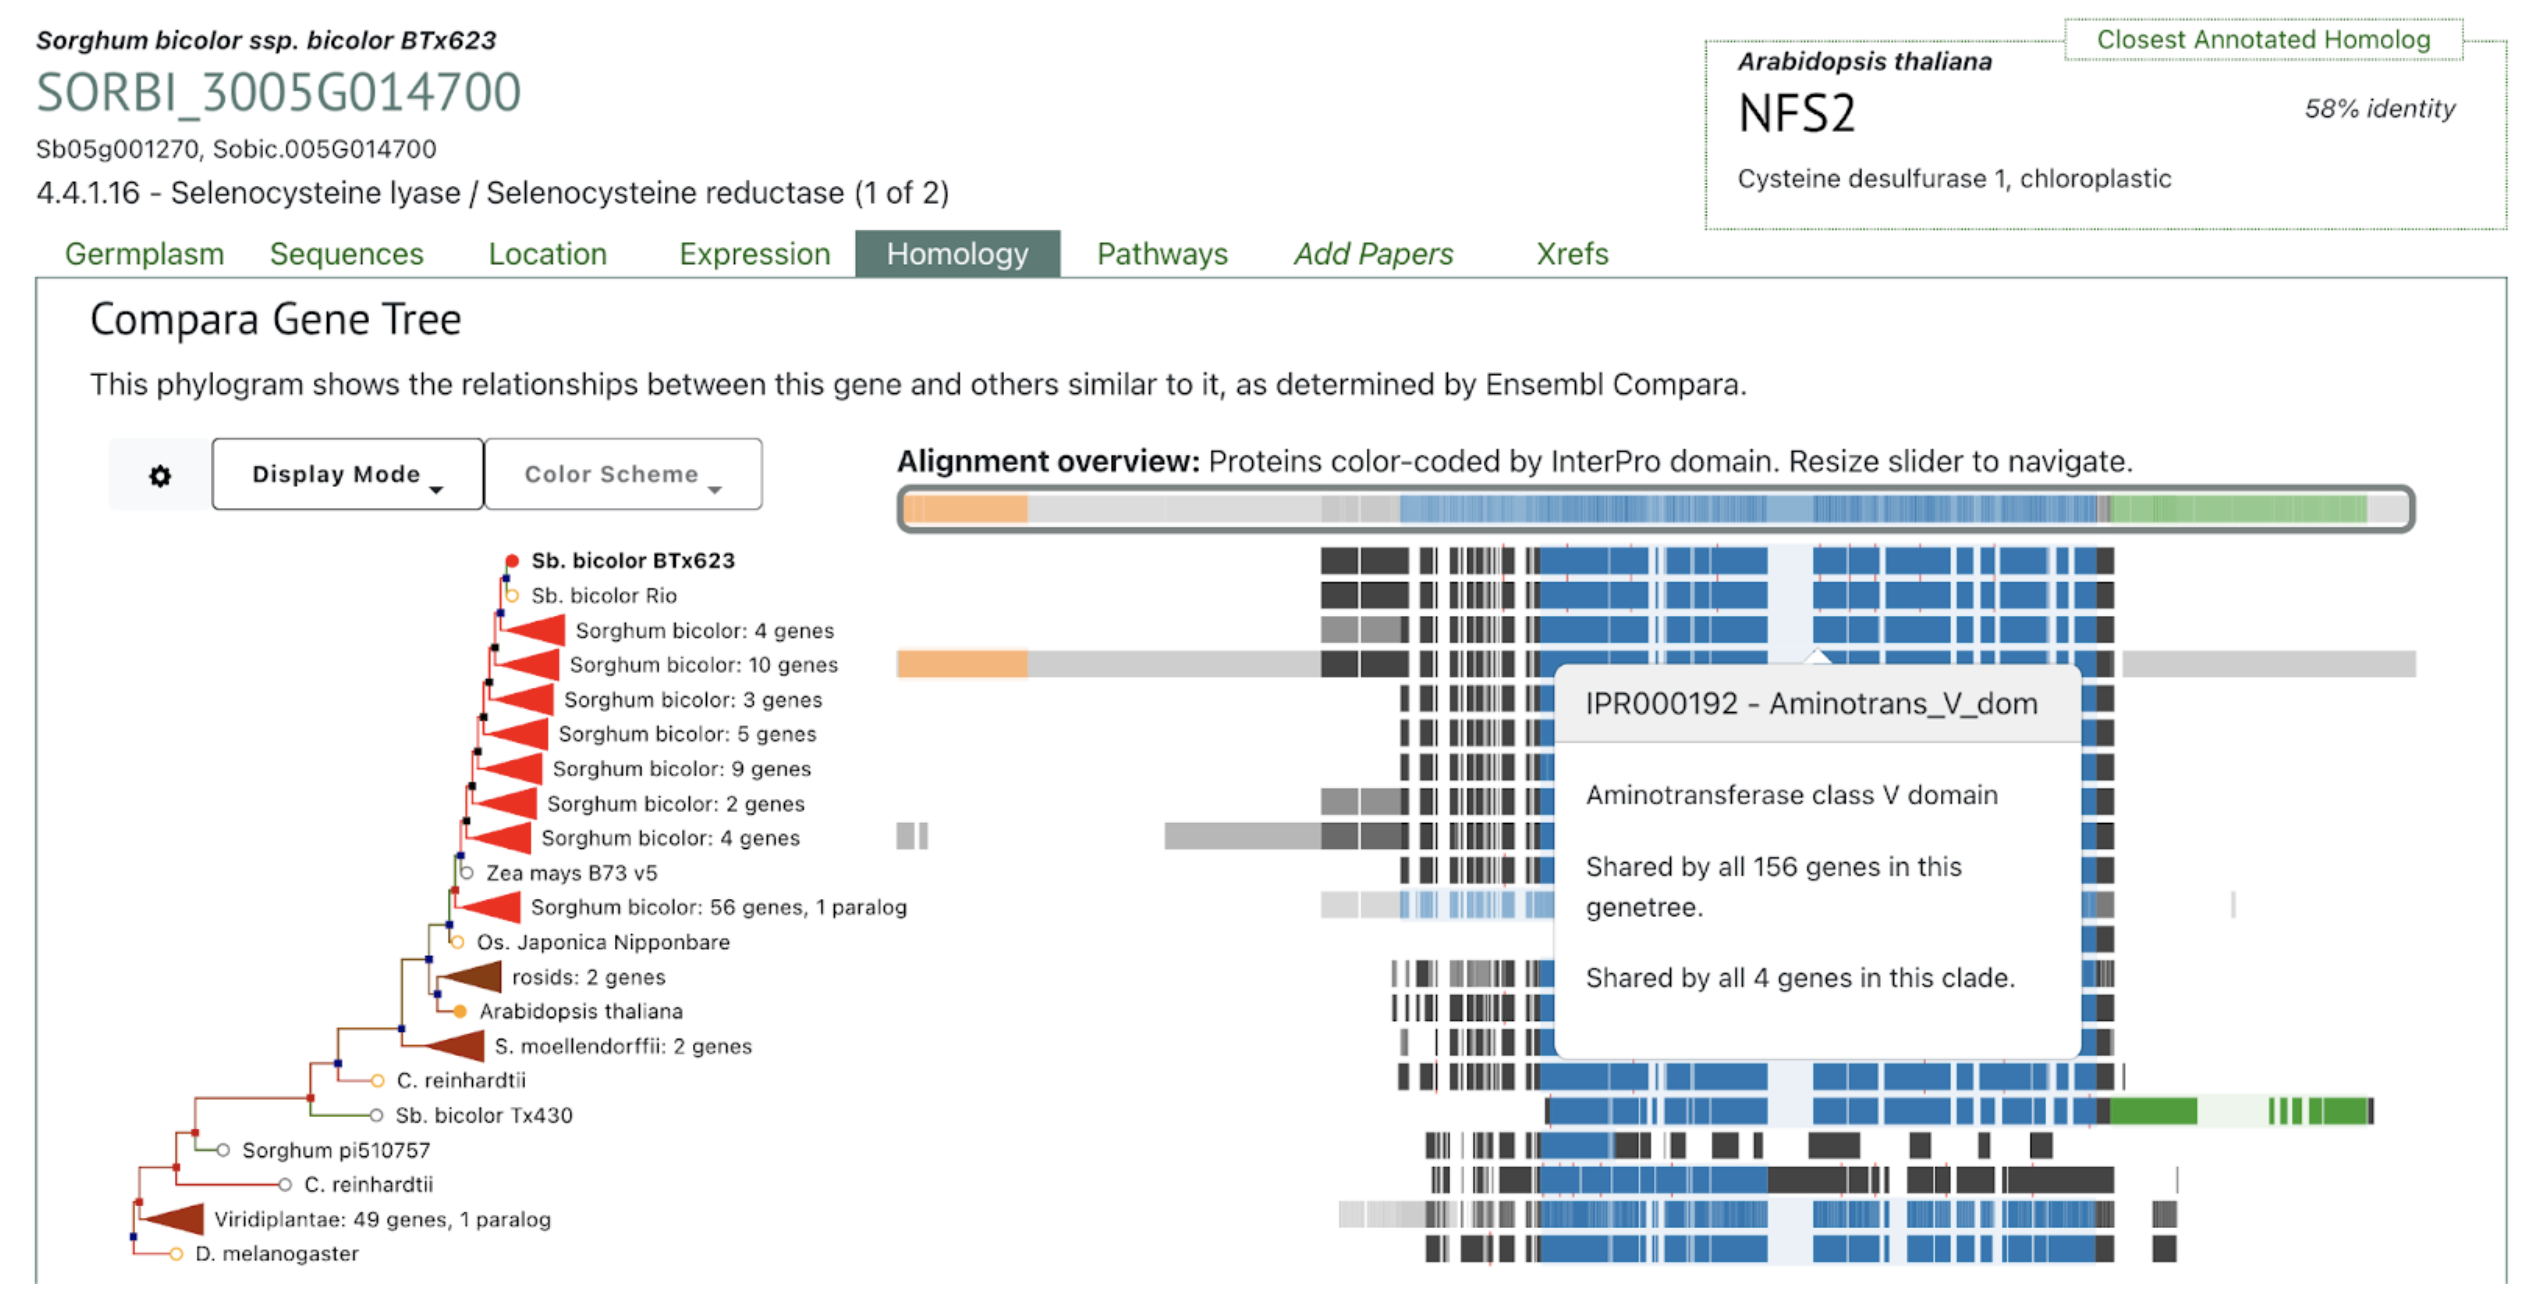Click the Sb. bicolor Tx430 node circle
This screenshot has width=2530, height=1304.
[376, 1115]
